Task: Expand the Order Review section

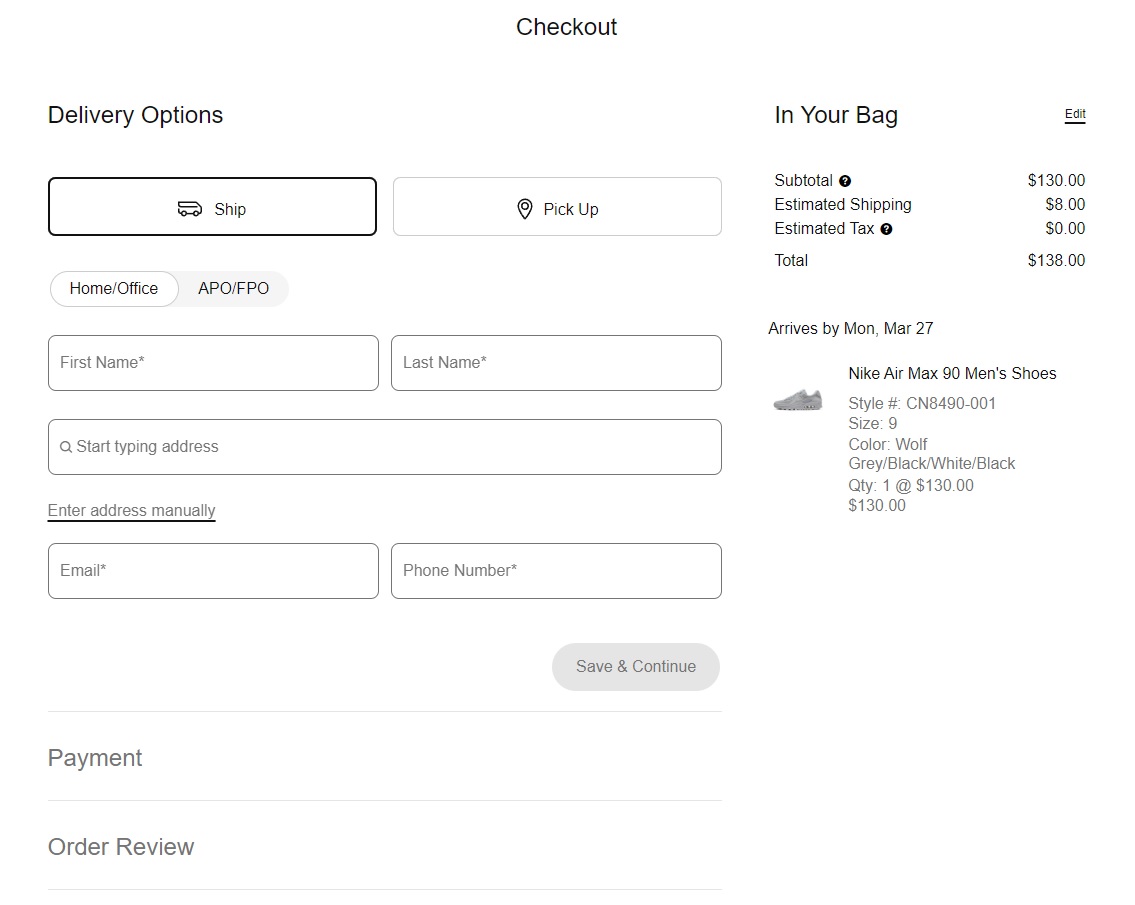Action: 120,847
